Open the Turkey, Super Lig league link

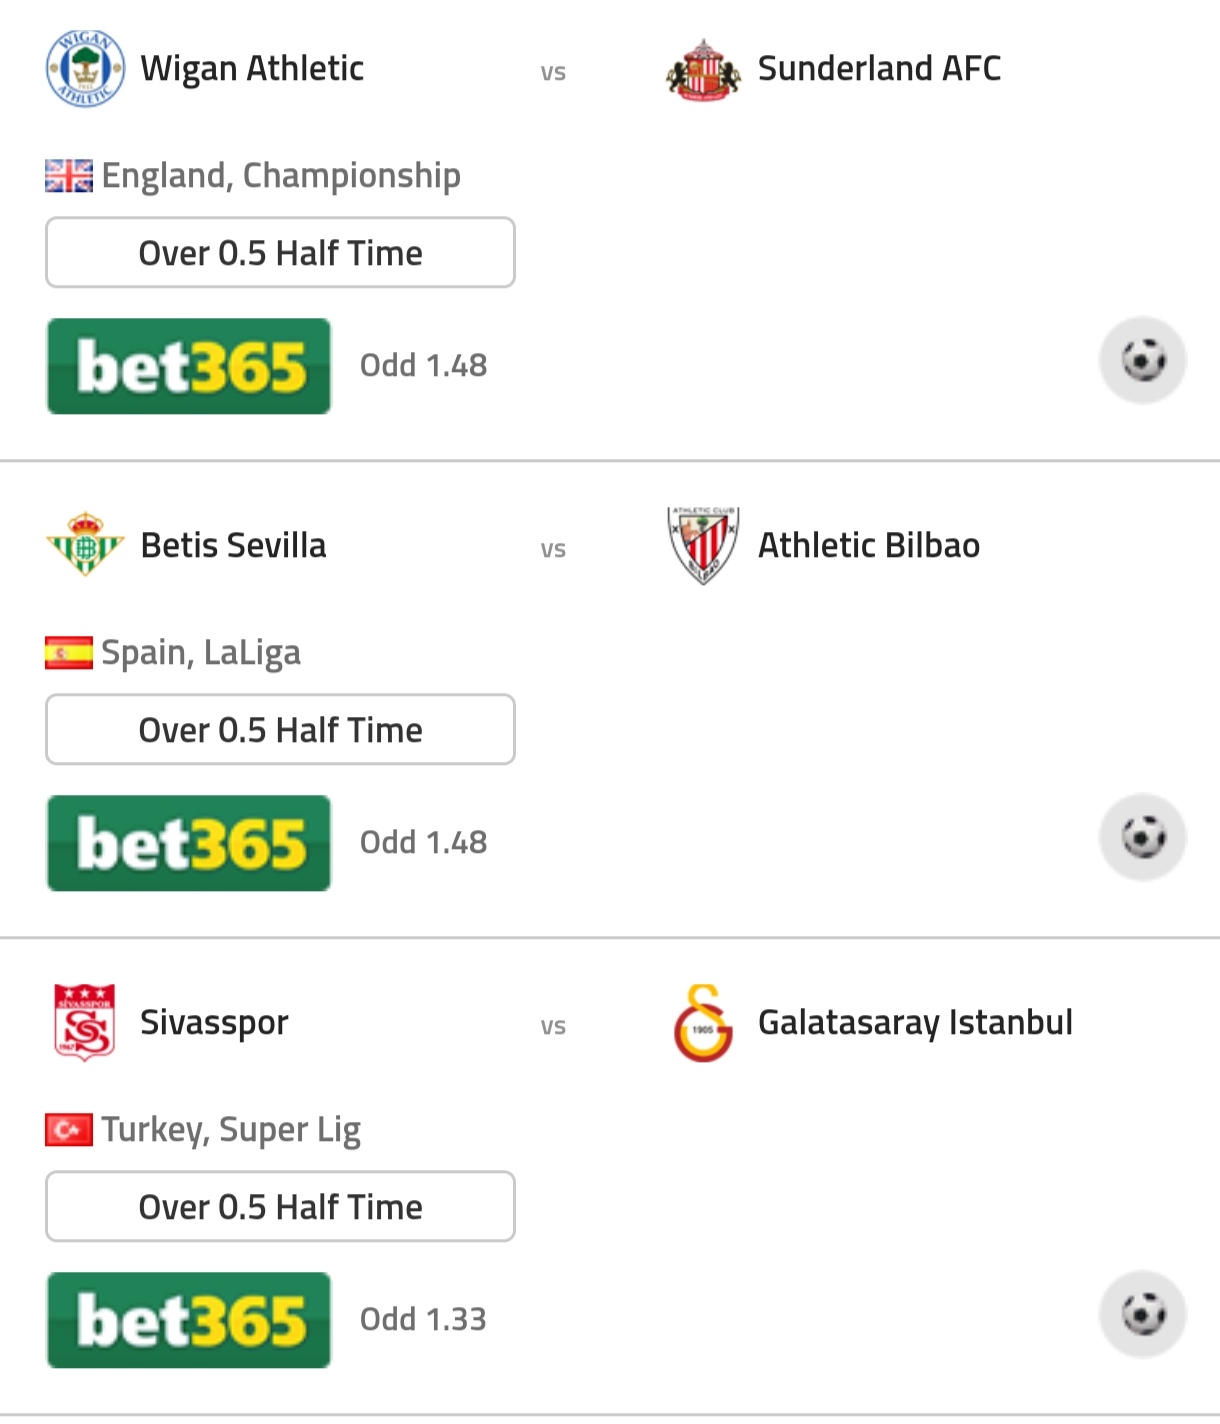point(231,1130)
